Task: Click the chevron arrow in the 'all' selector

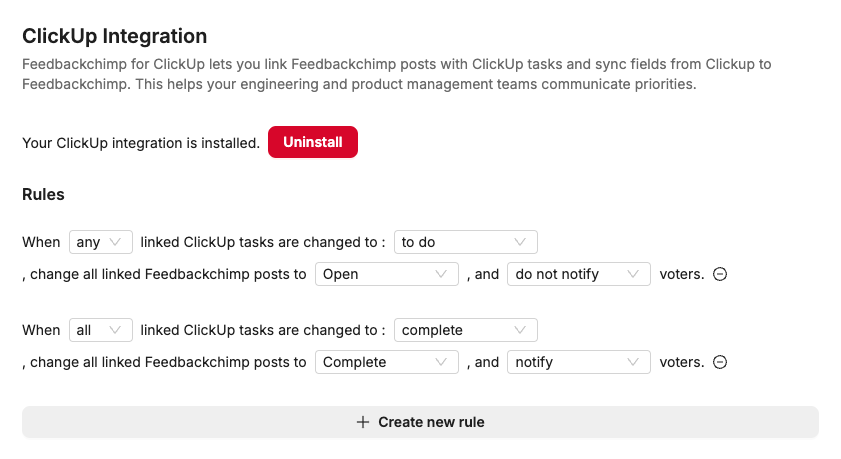Action: (118, 330)
